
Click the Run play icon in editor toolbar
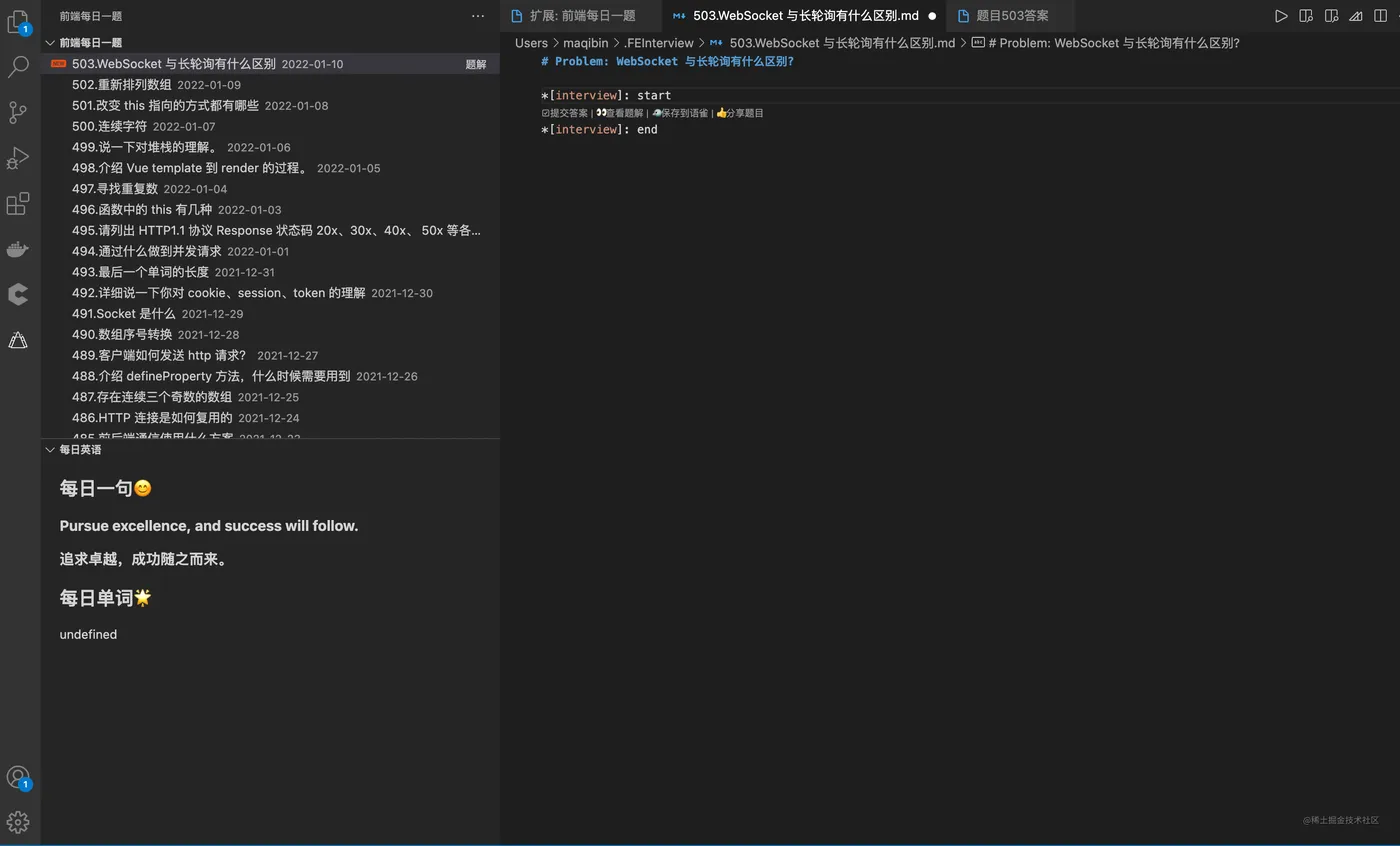(x=1280, y=16)
